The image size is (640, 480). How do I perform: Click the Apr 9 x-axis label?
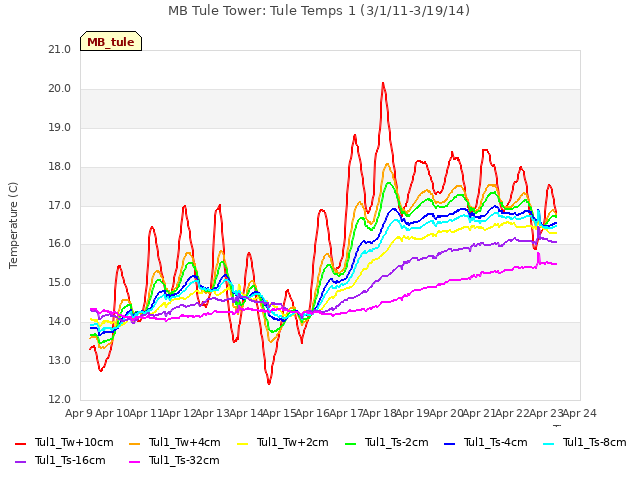[79, 413]
